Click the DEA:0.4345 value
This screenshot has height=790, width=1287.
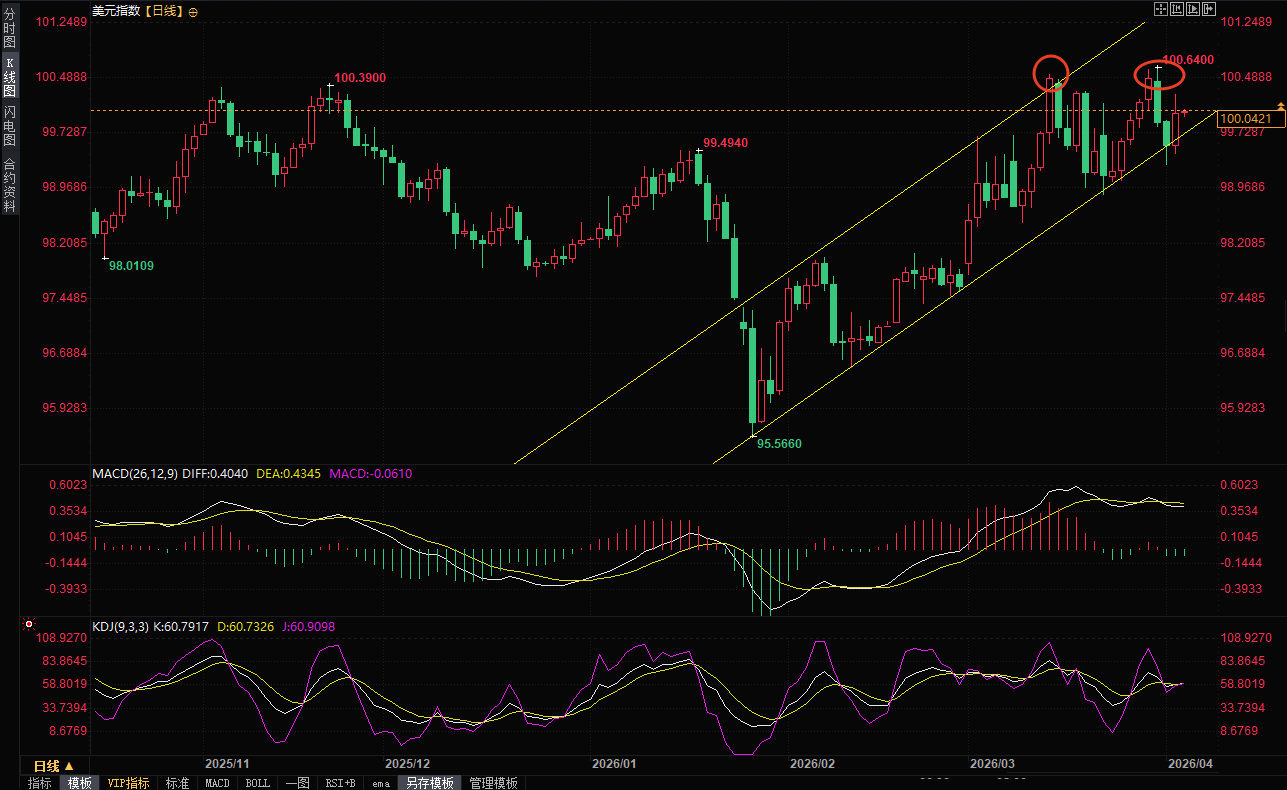pyautogui.click(x=289, y=473)
